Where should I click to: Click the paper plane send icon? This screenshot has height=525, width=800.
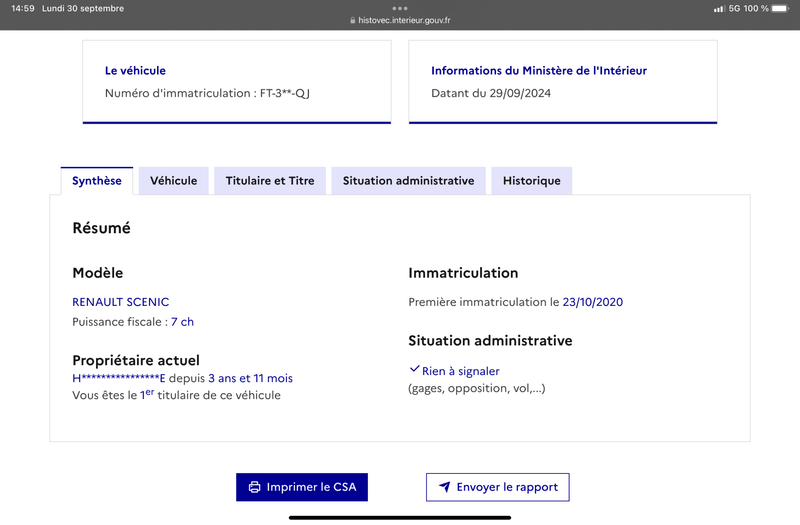(445, 487)
